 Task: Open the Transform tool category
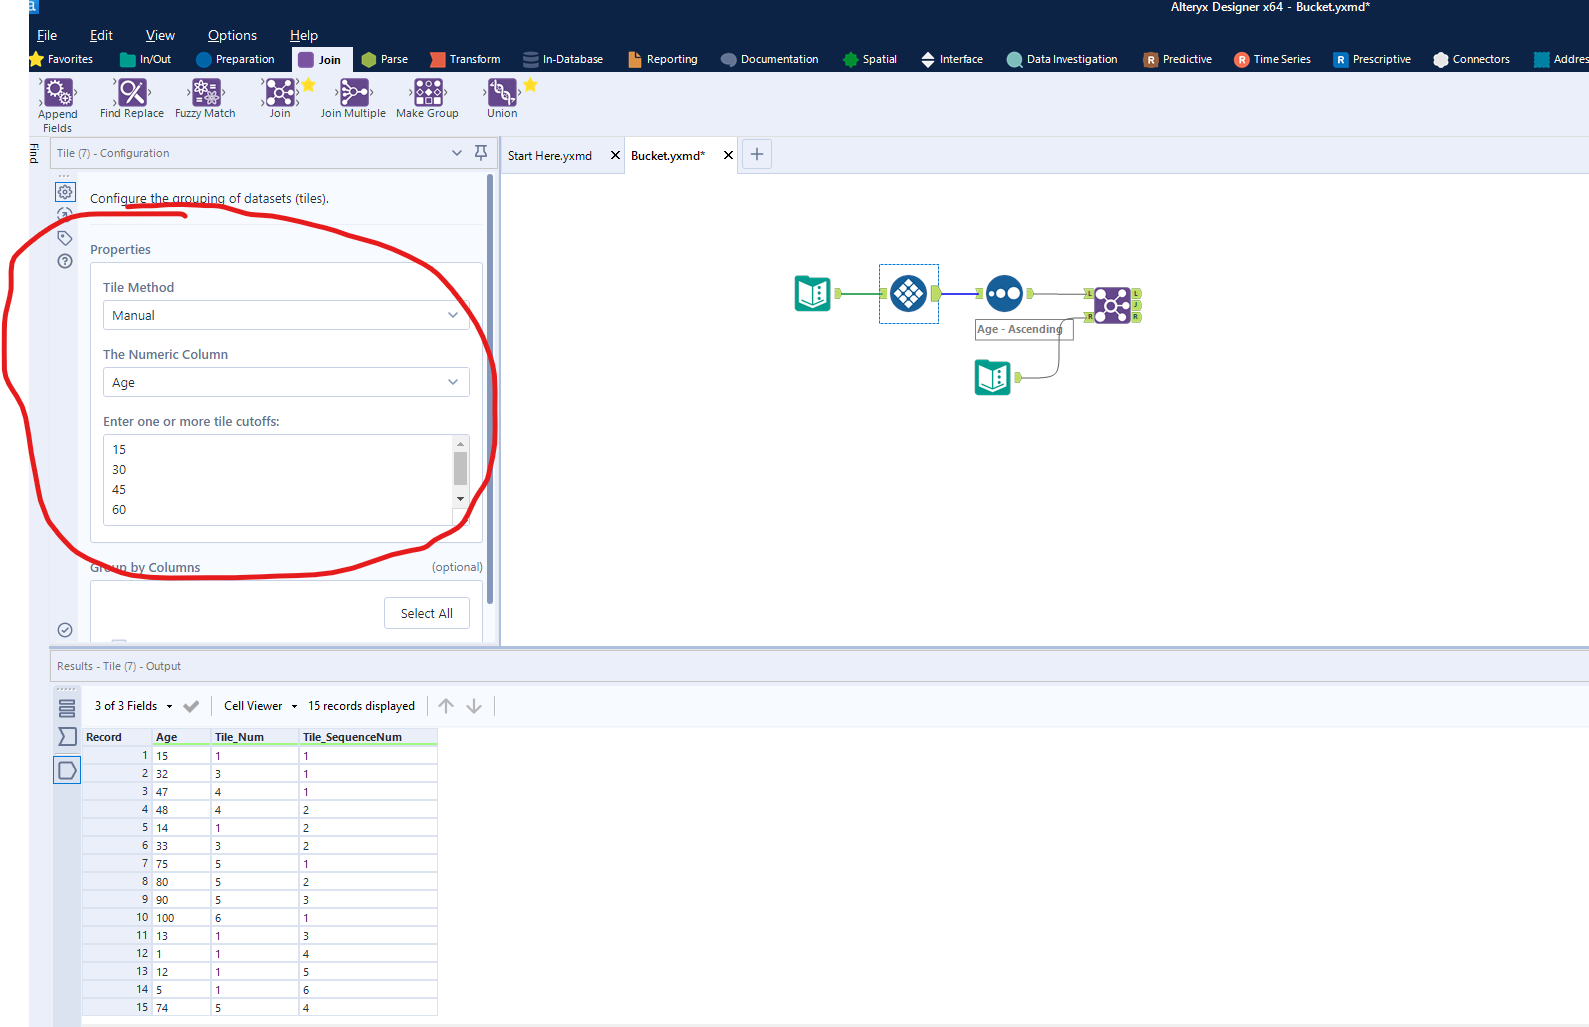465,59
